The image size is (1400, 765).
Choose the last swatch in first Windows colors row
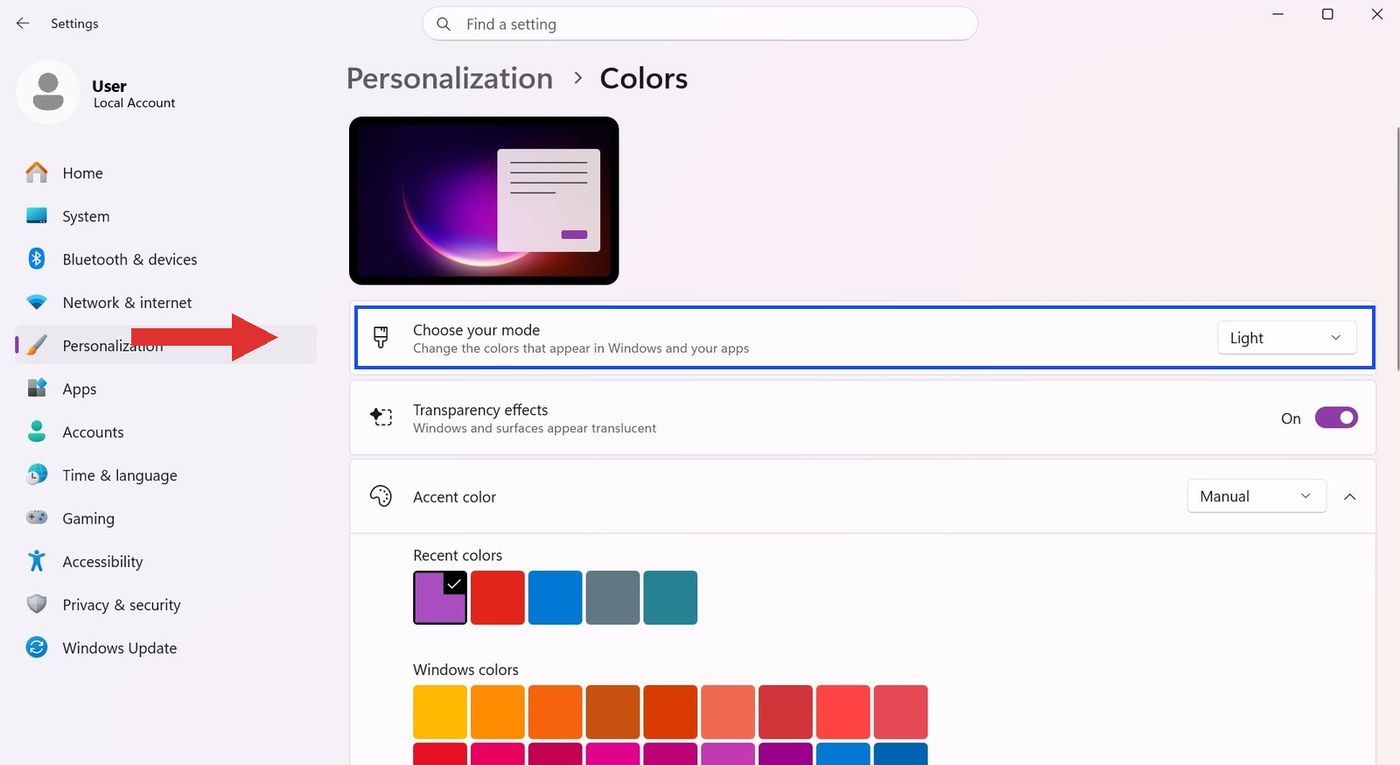coord(901,712)
